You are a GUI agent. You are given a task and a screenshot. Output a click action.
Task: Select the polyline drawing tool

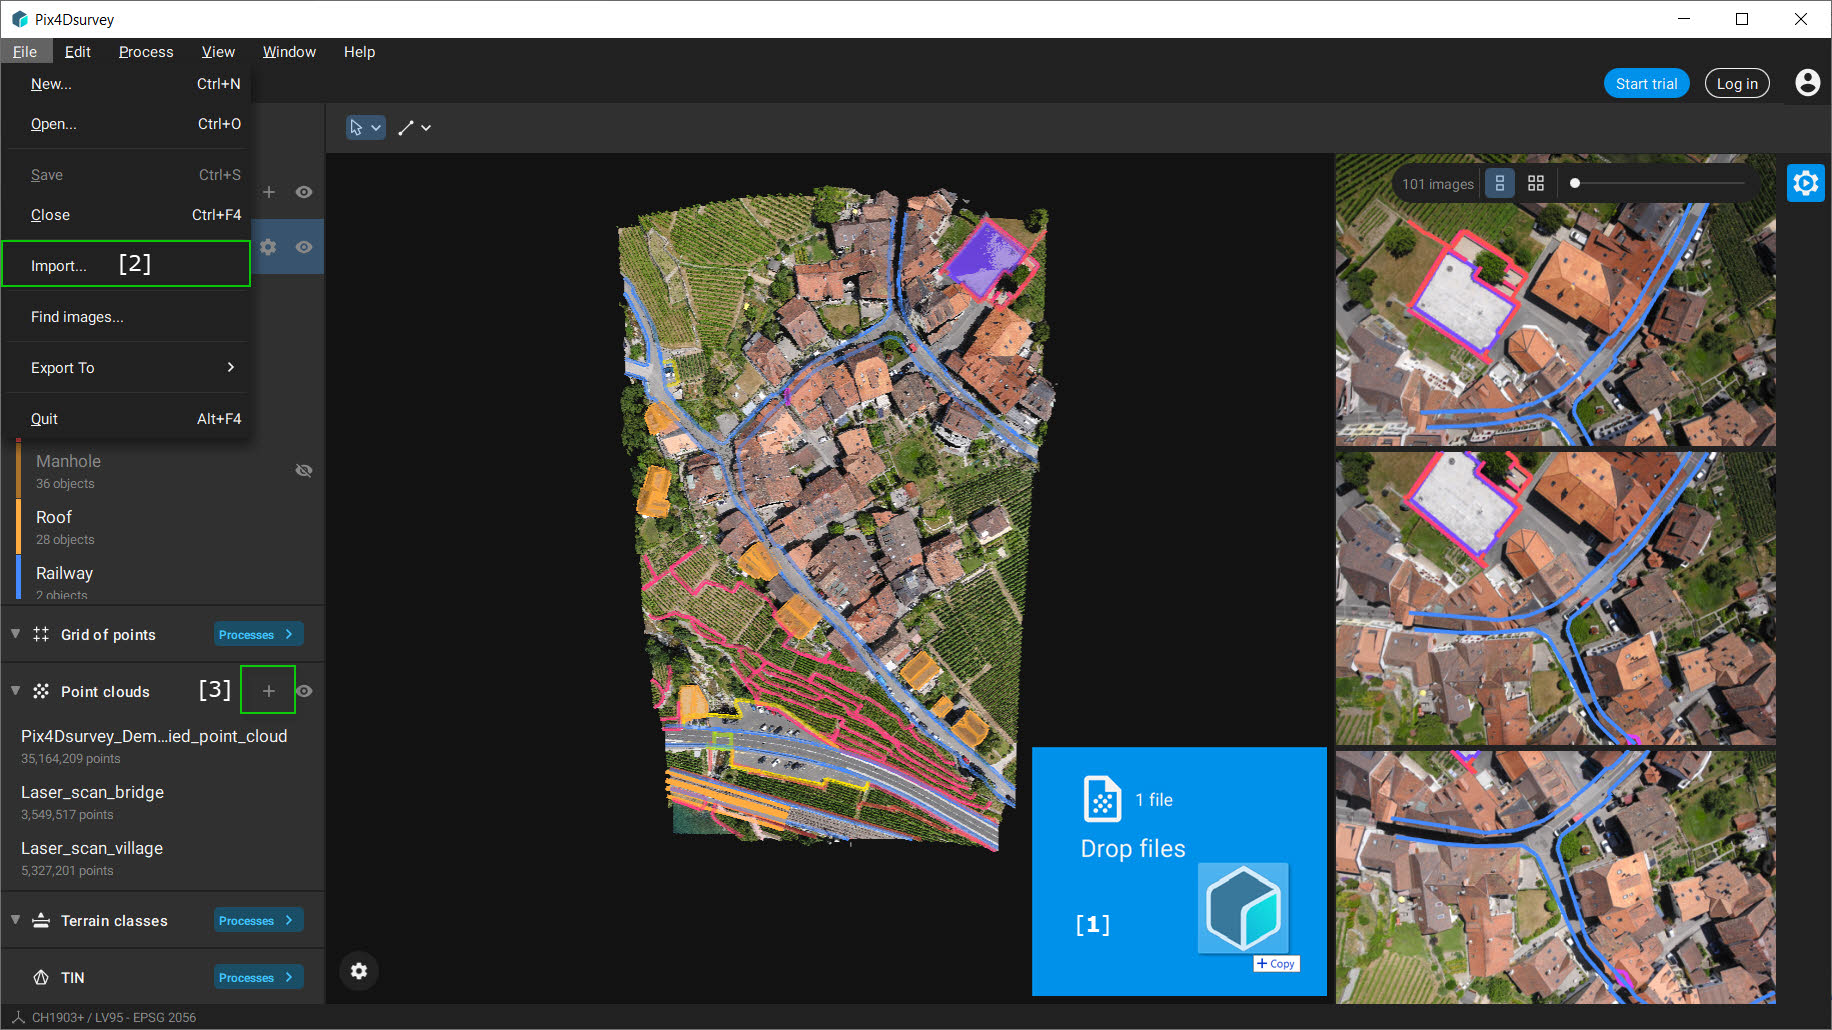[405, 127]
